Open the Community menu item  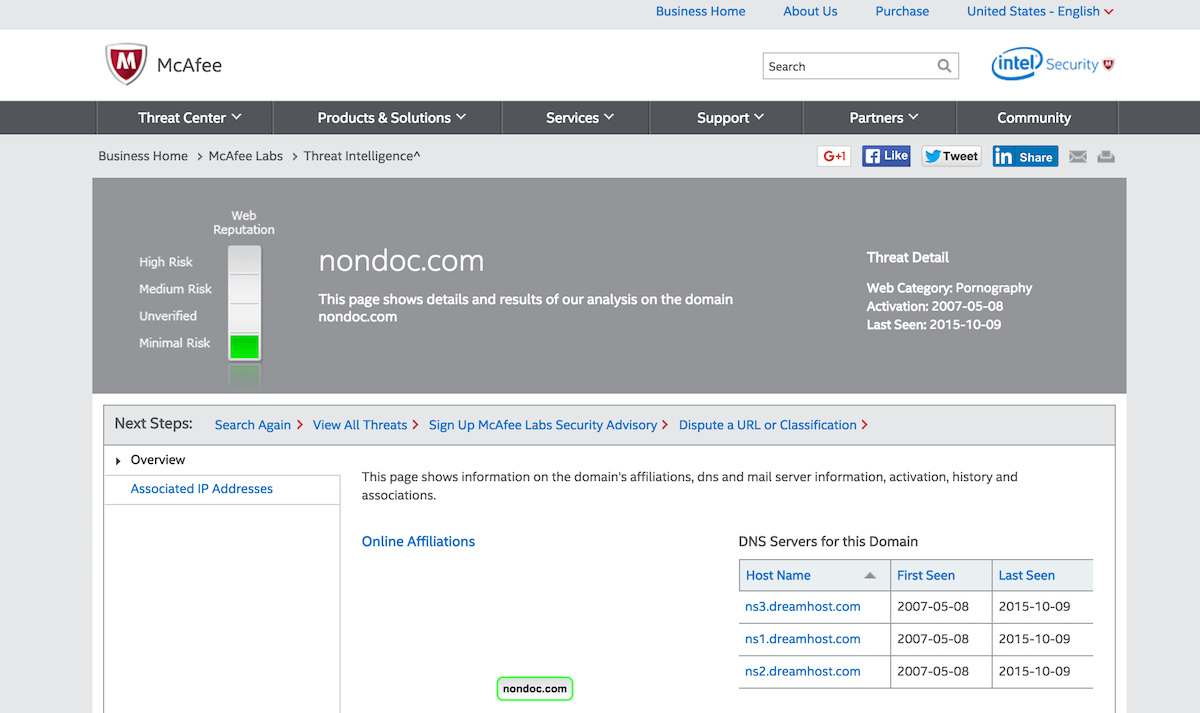click(x=1033, y=118)
